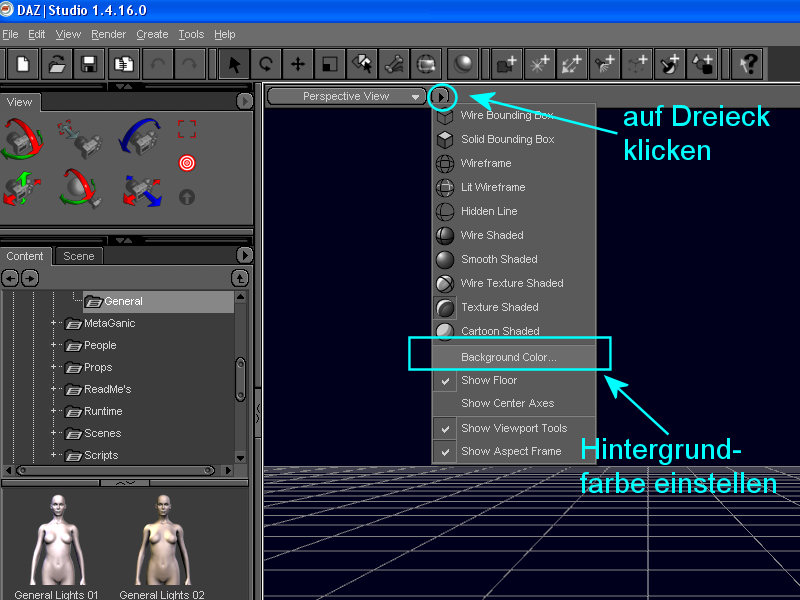800x600 pixels.
Task: Select the Rotate tool in the toolbar
Action: pos(266,64)
